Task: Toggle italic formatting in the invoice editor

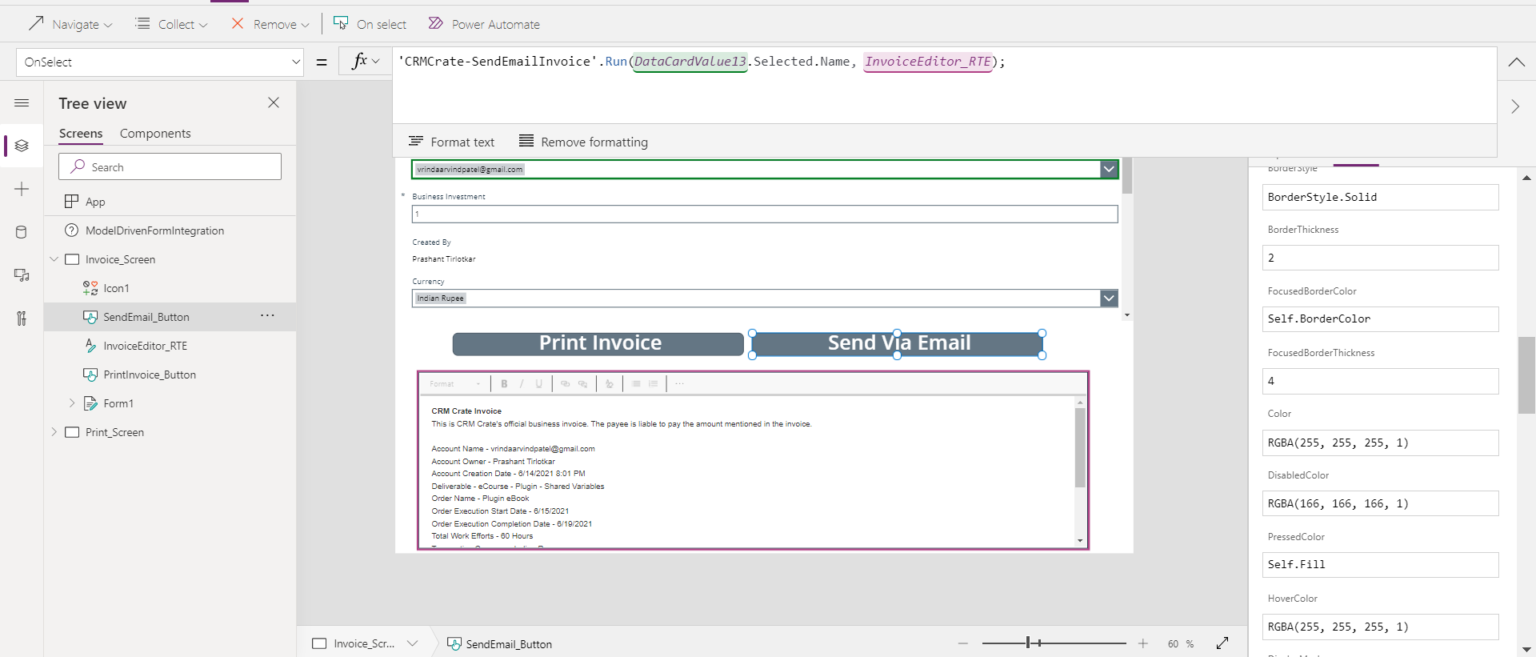Action: [521, 383]
